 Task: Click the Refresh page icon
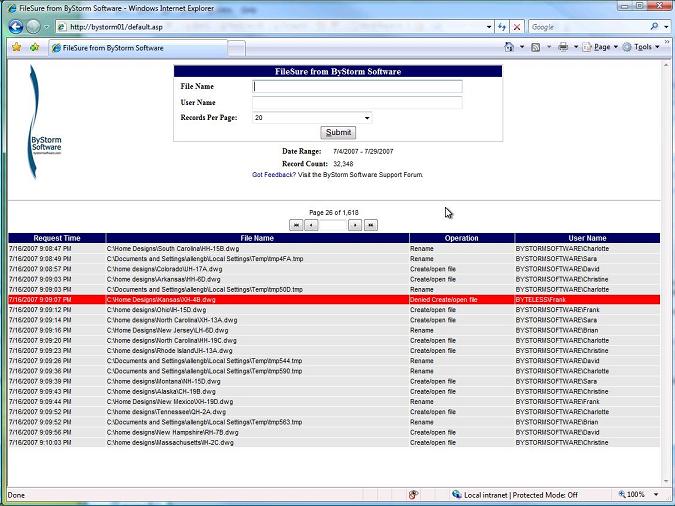point(502,27)
